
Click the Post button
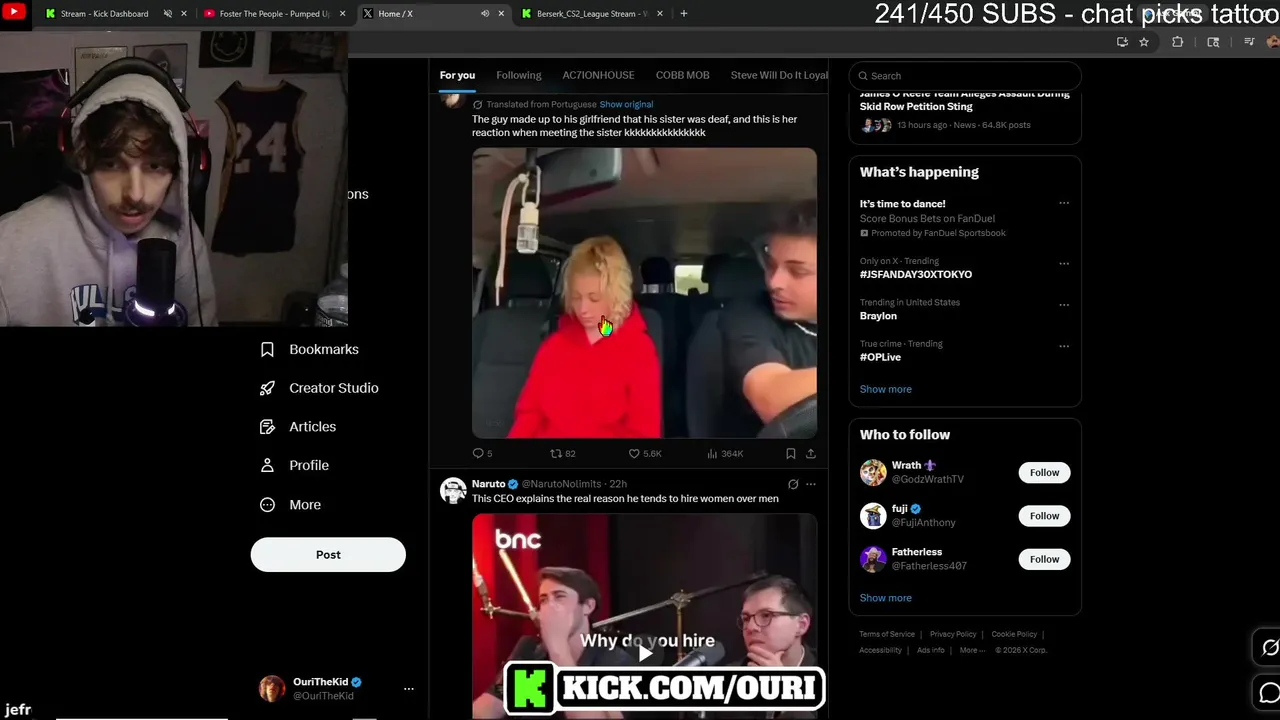tap(328, 555)
